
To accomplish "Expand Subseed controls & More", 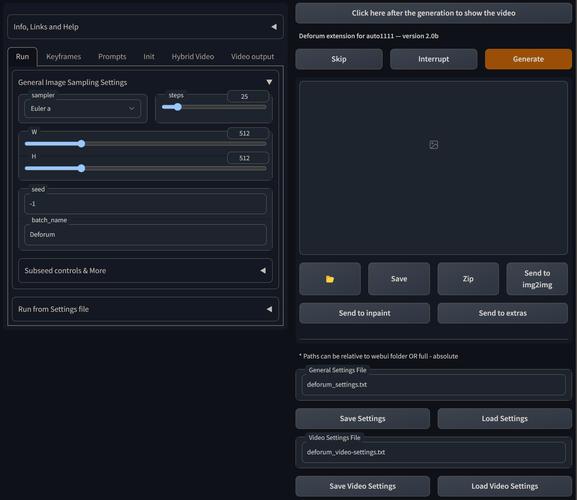I will point(145,270).
